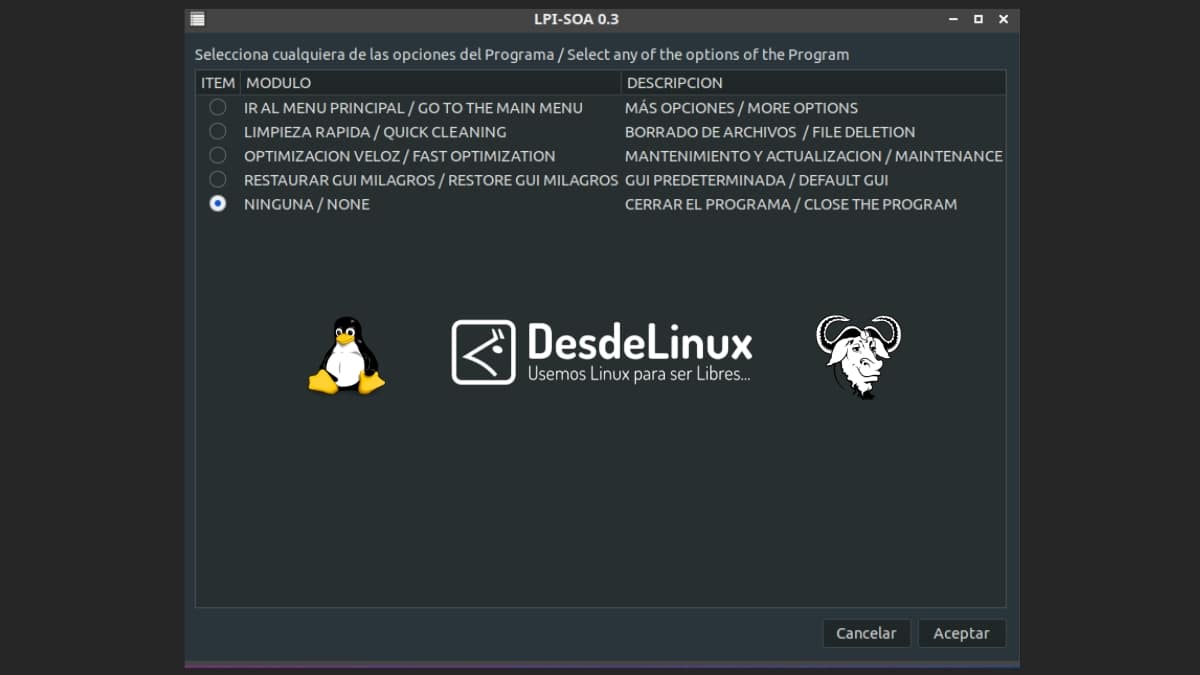Screen dimensions: 1200x675
Task: Click the BORRADO DE ARCHIVOS / FILE DELETION text
Action: (x=769, y=131)
